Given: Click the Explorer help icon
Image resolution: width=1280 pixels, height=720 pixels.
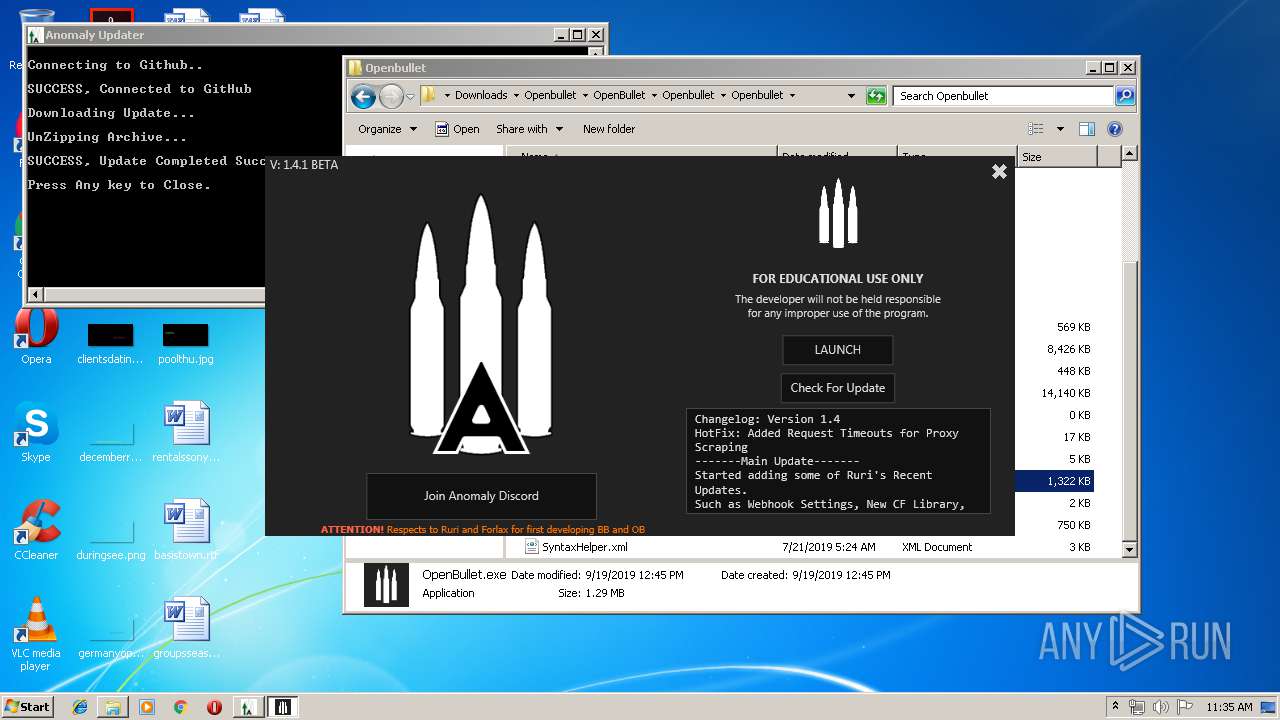Looking at the screenshot, I should click(x=1115, y=129).
